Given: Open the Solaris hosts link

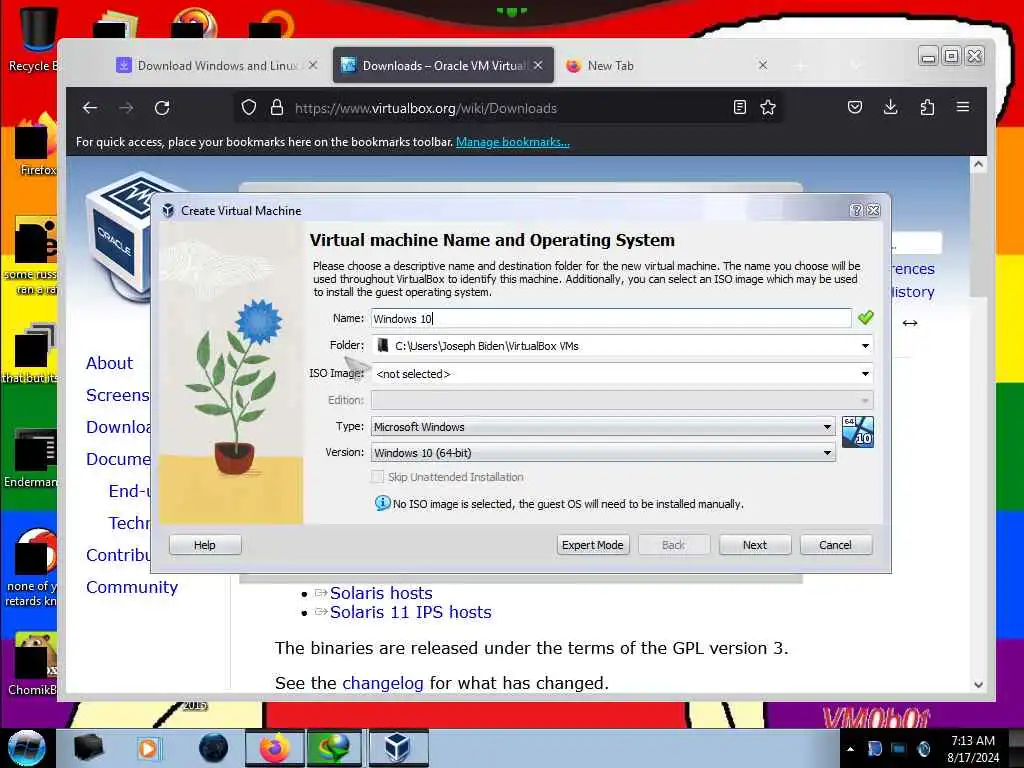Looking at the screenshot, I should (x=381, y=593).
